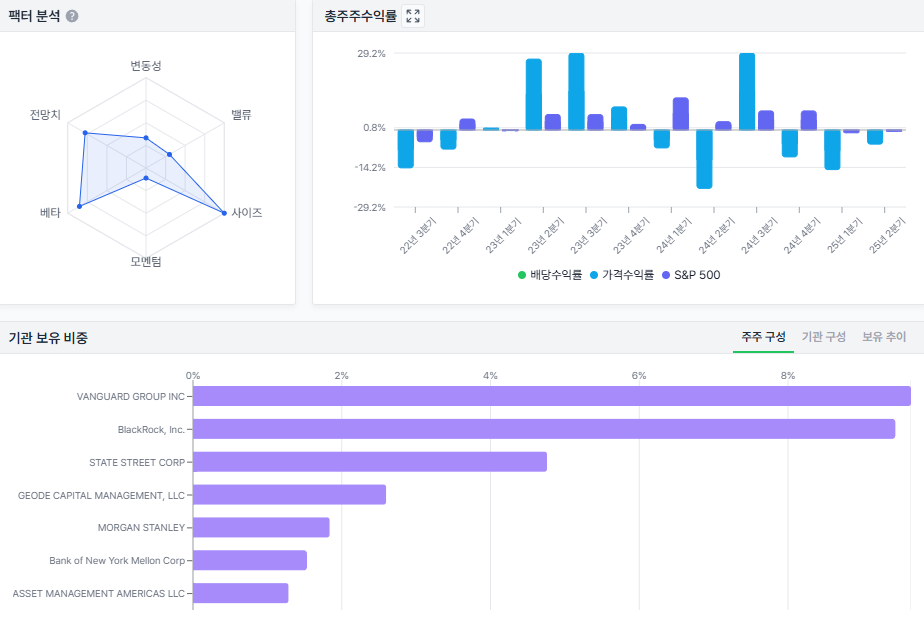Click the 사이즈 axis label
The height and width of the screenshot is (618, 924).
point(246,213)
